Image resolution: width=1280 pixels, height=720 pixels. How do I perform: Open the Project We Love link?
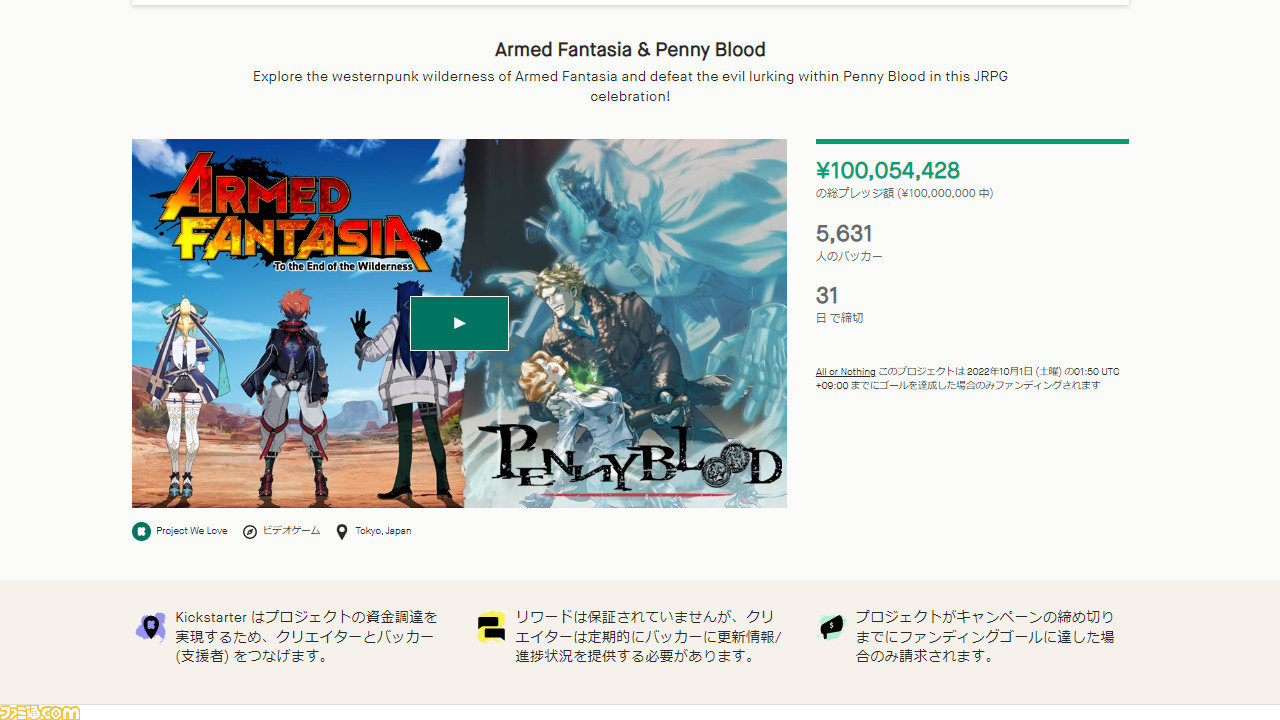point(191,531)
